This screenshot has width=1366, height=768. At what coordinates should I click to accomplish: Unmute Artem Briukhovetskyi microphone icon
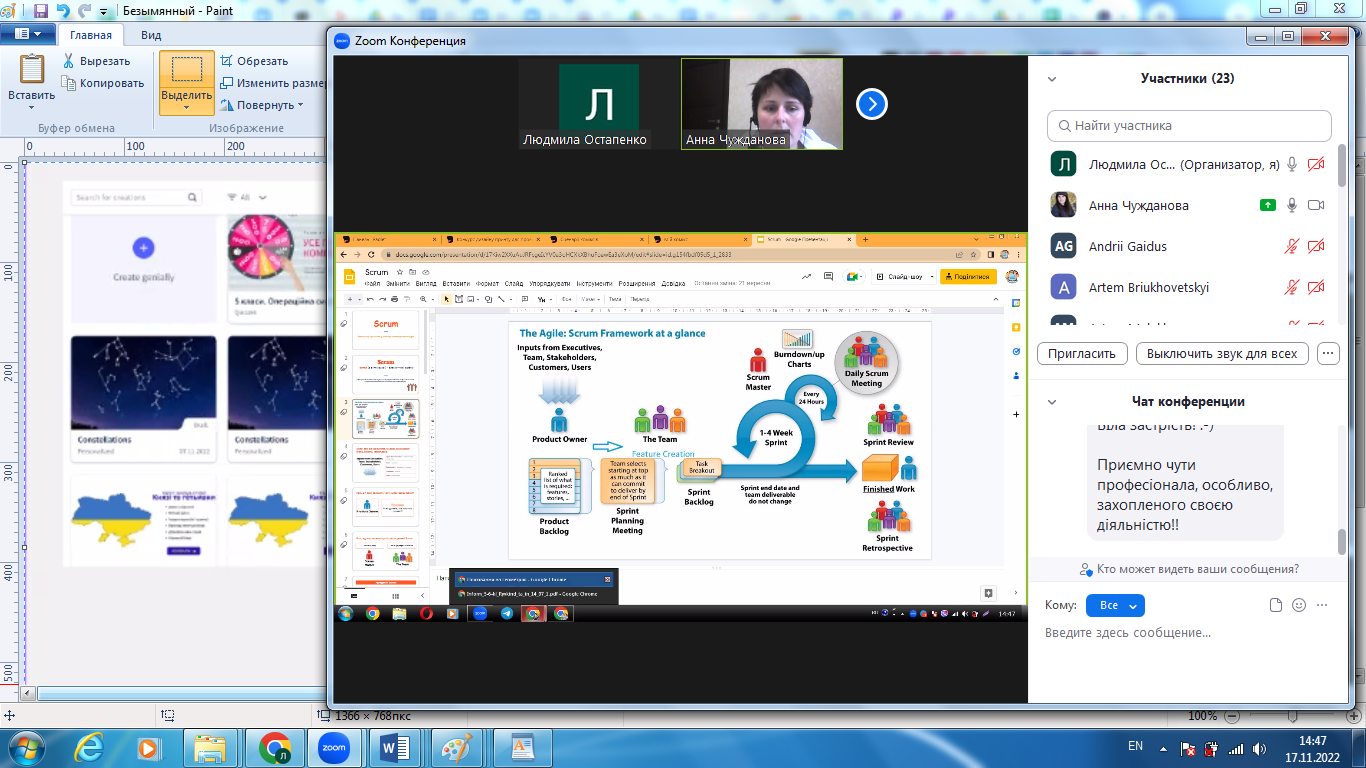click(1292, 287)
